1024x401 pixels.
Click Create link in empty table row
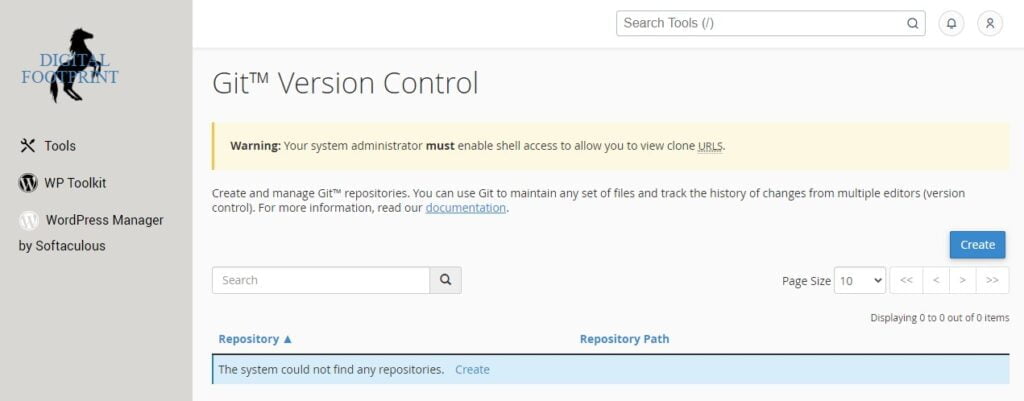click(x=472, y=370)
